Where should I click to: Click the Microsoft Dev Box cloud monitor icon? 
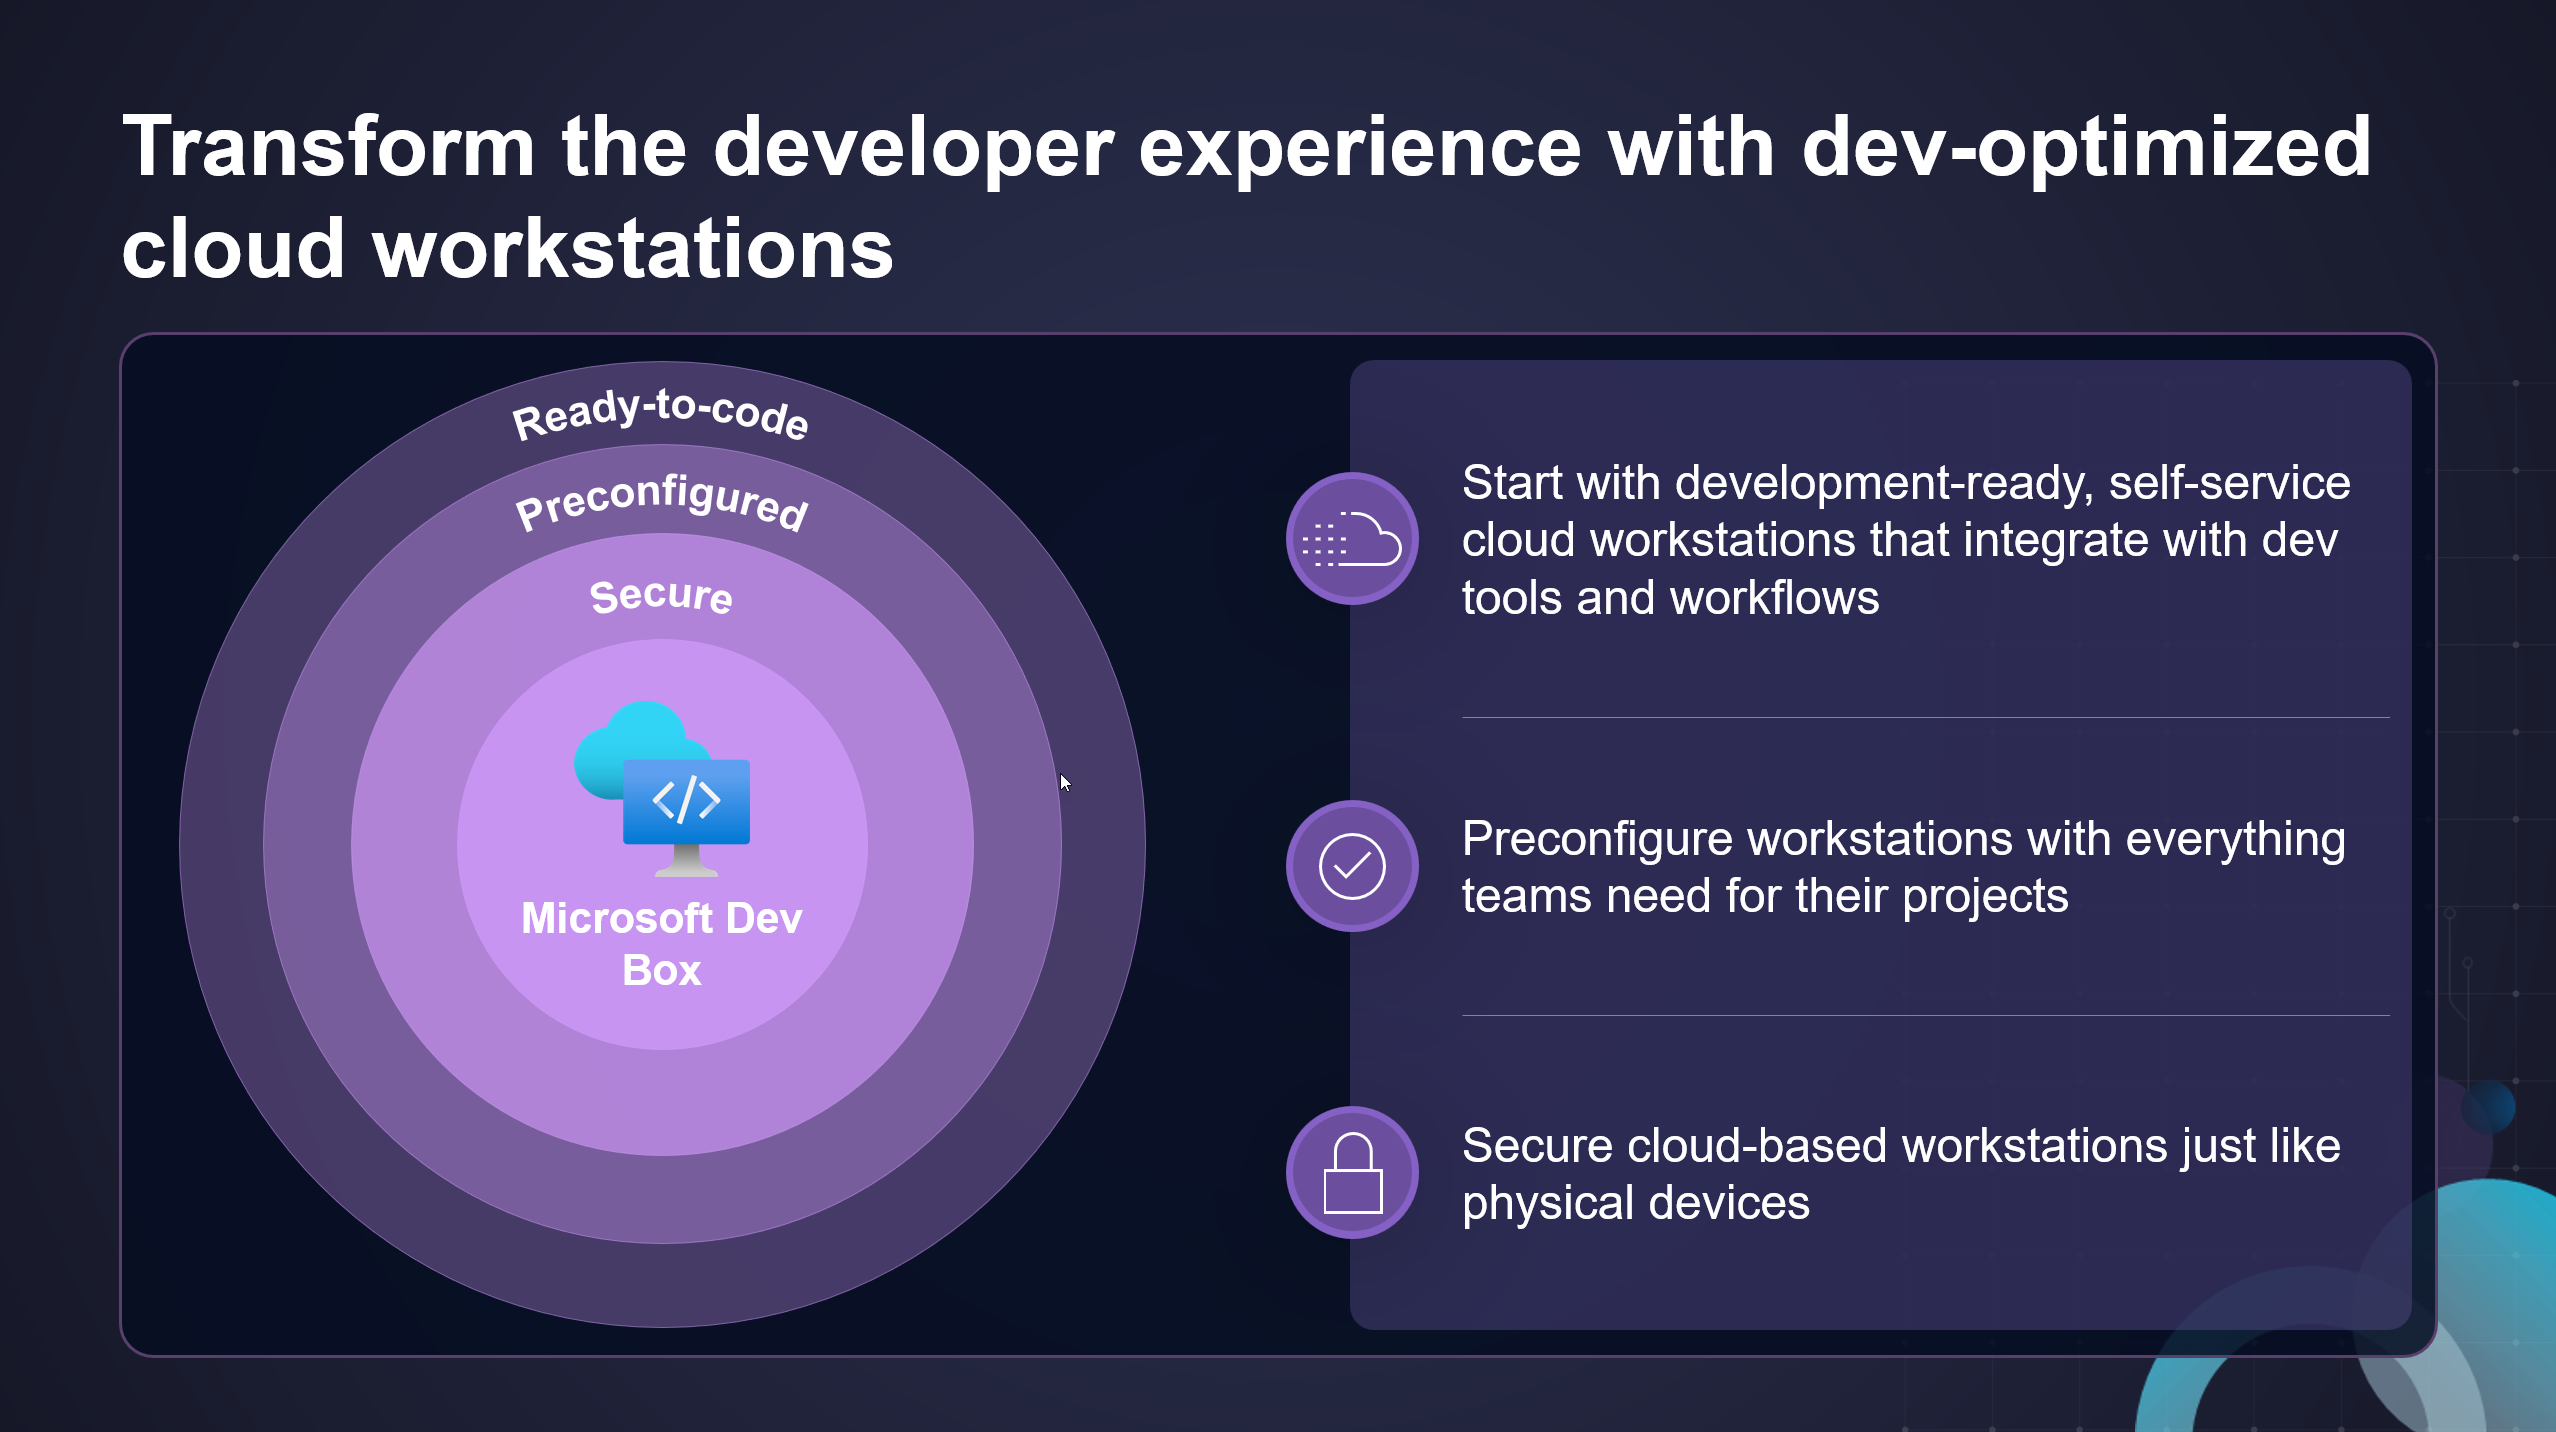[662, 789]
